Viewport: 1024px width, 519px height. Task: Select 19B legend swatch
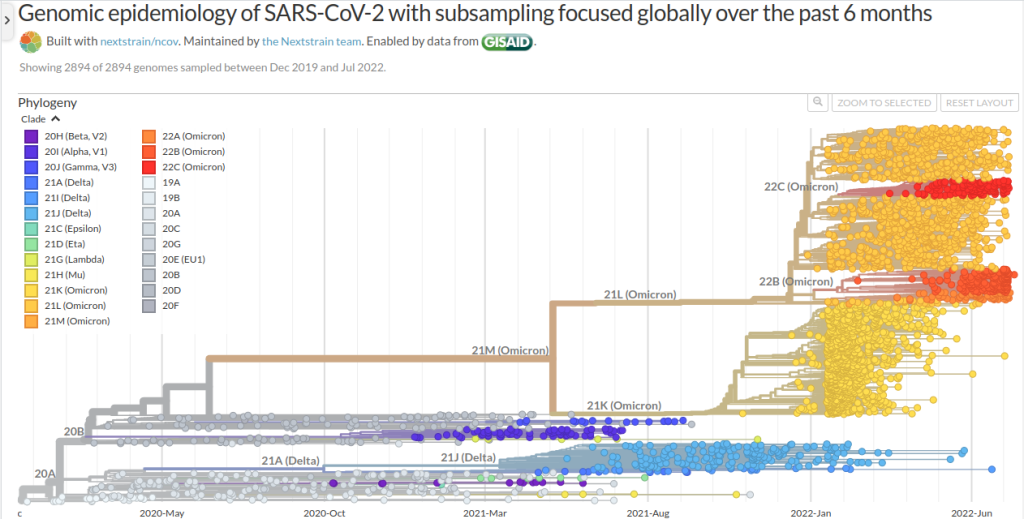149,198
